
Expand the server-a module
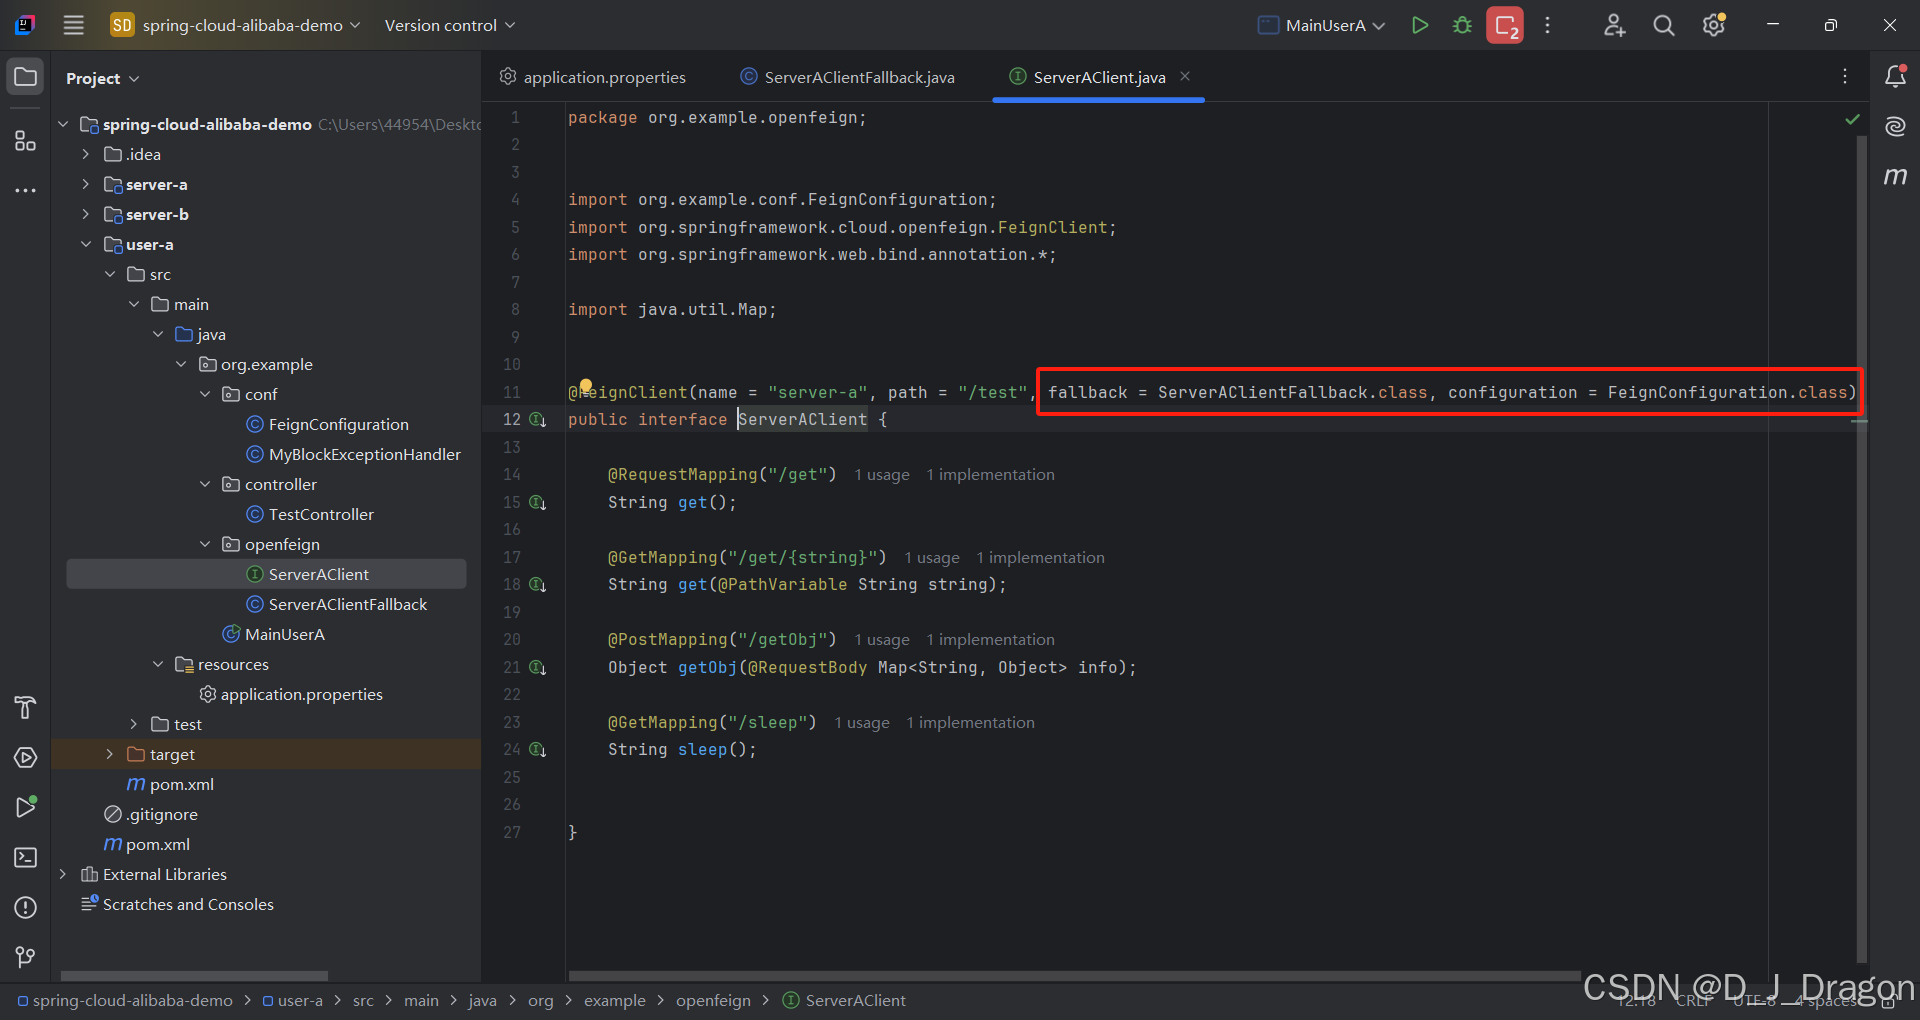point(86,184)
